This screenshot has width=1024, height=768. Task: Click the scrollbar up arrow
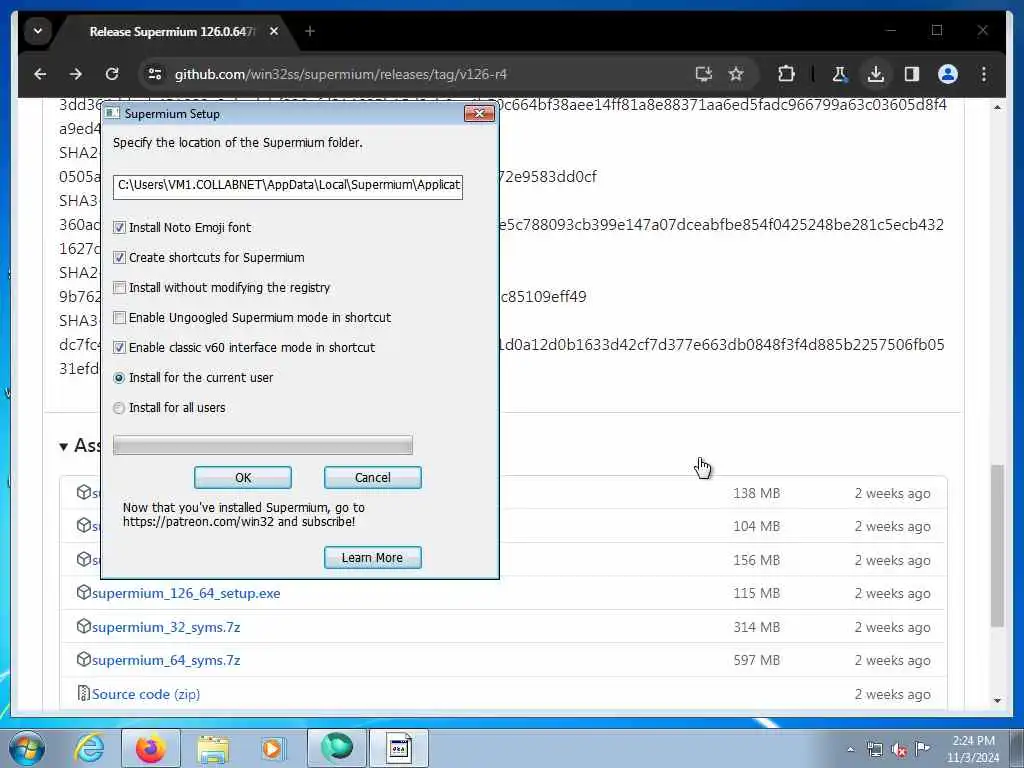tap(997, 106)
